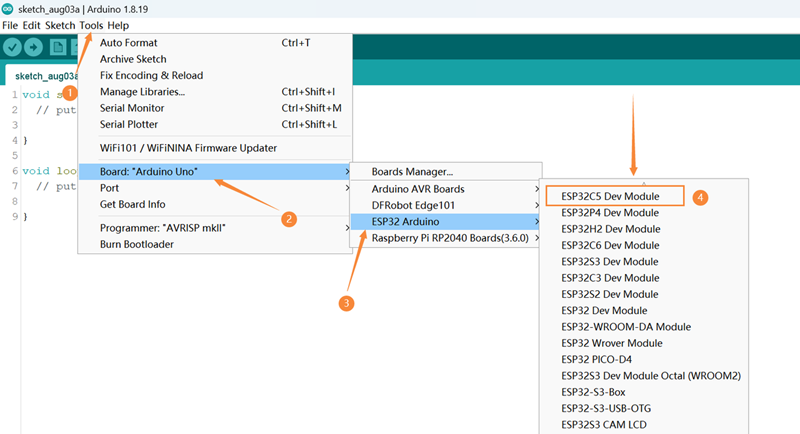Viewport: 800px width, 434px height.
Task: Switch to the sketch_aug03a tab
Action: (40, 76)
